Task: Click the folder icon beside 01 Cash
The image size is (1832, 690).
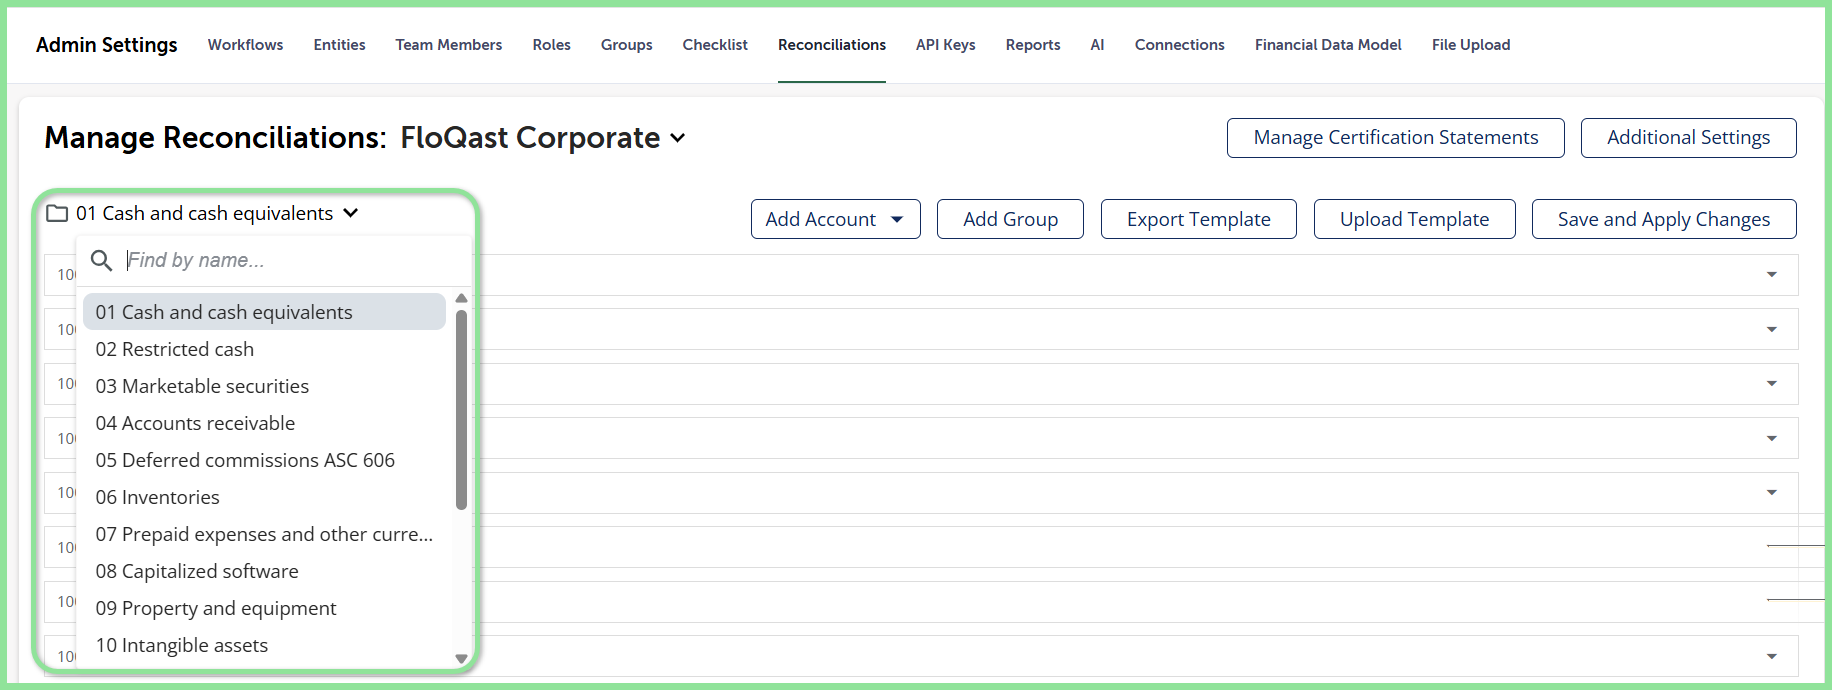Action: tap(57, 213)
